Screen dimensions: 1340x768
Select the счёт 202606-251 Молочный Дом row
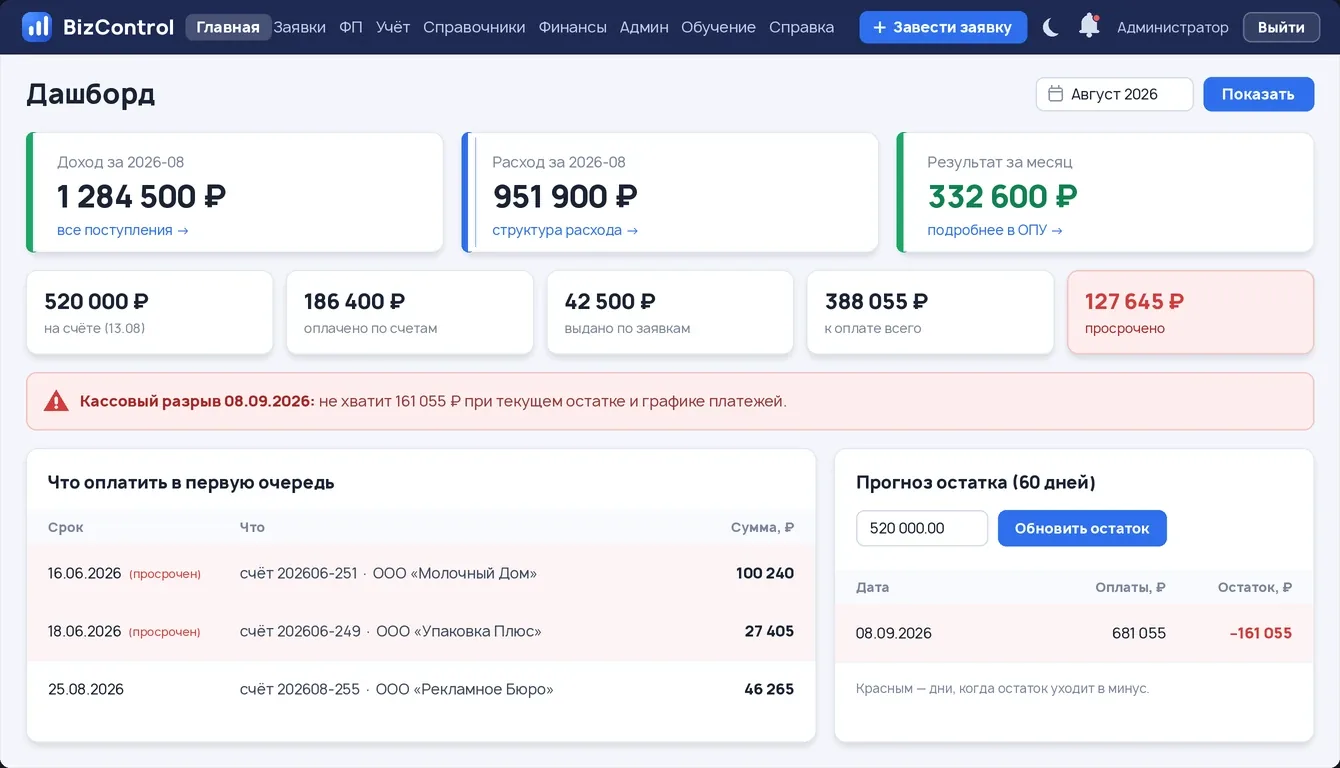(421, 574)
